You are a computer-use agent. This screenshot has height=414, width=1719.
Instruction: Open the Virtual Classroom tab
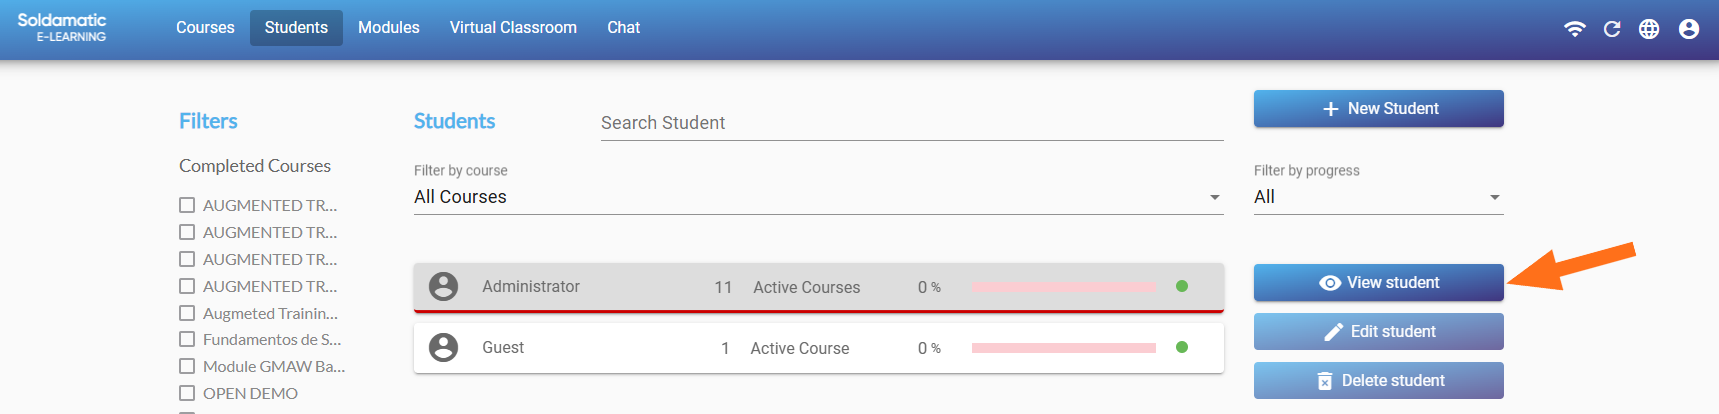[513, 28]
